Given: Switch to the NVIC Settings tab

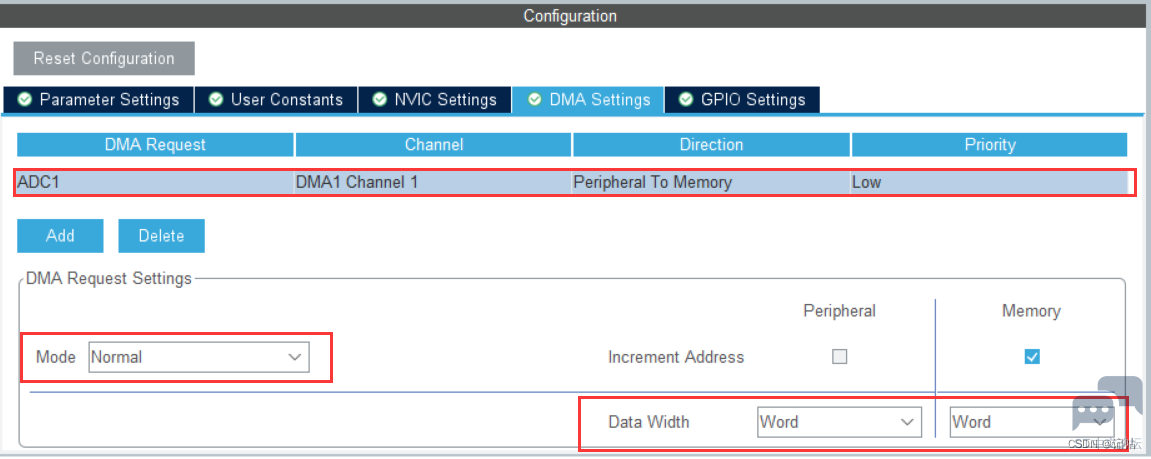Looking at the screenshot, I should pyautogui.click(x=434, y=100).
